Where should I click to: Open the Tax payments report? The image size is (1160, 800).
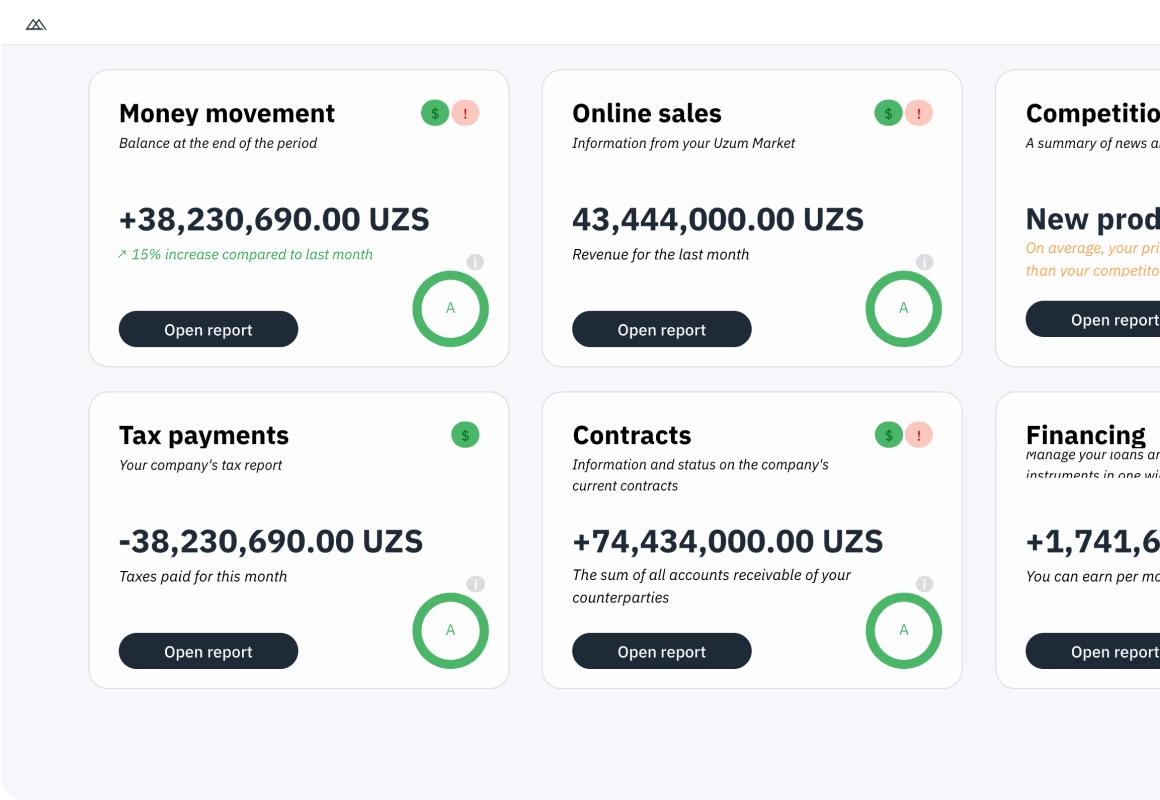click(x=208, y=651)
